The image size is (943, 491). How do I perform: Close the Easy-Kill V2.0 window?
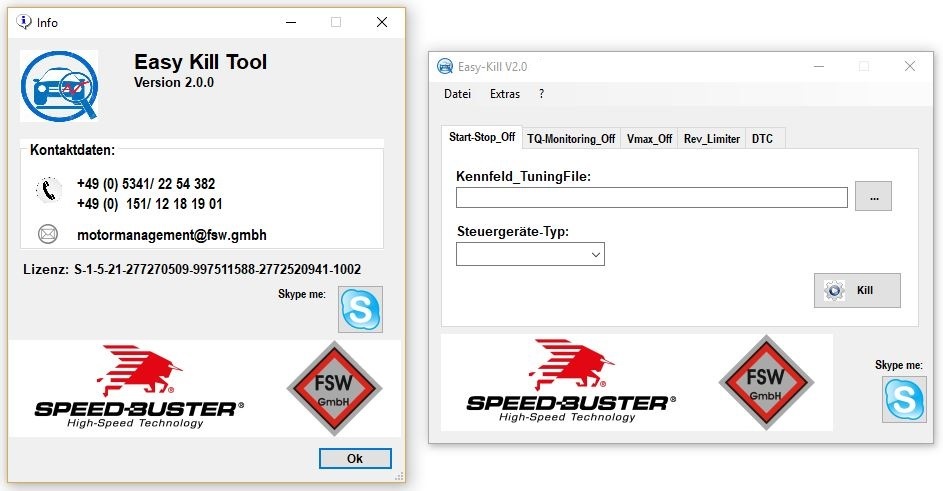click(910, 66)
